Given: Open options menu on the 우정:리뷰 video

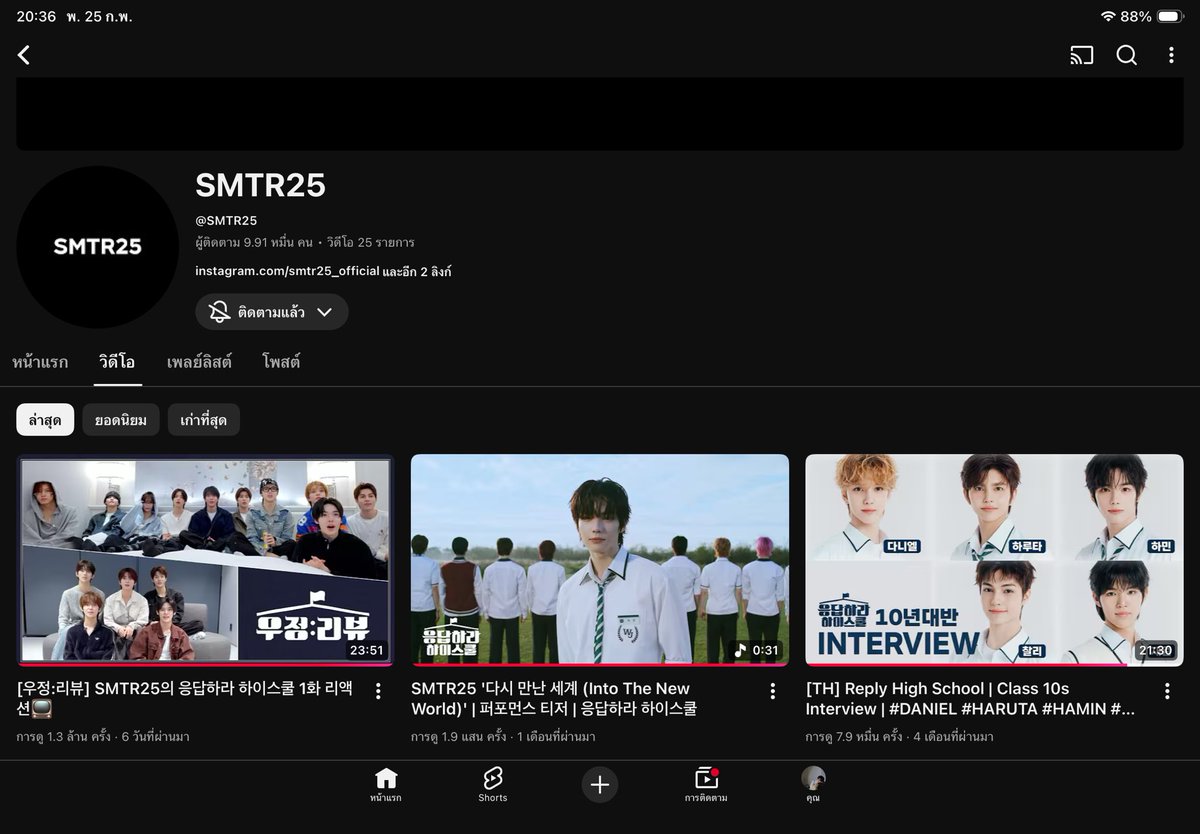Looking at the screenshot, I should pyautogui.click(x=377, y=691).
